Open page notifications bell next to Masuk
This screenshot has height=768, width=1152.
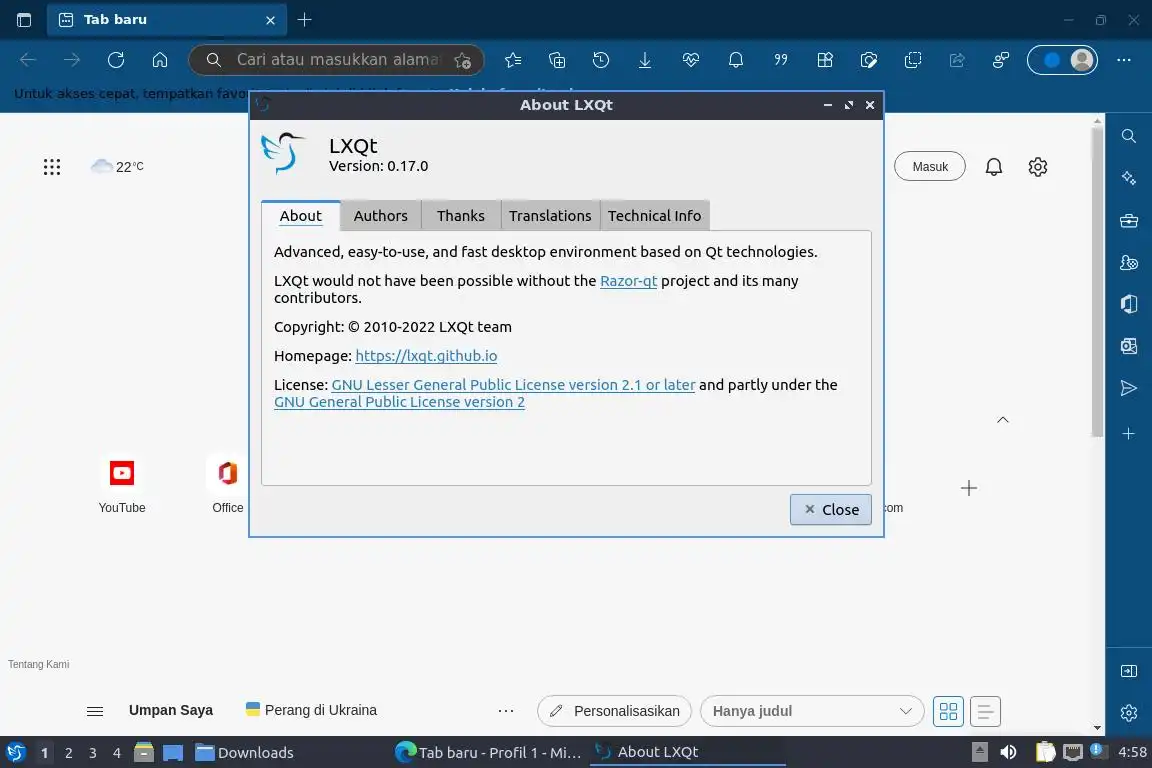[x=993, y=167]
